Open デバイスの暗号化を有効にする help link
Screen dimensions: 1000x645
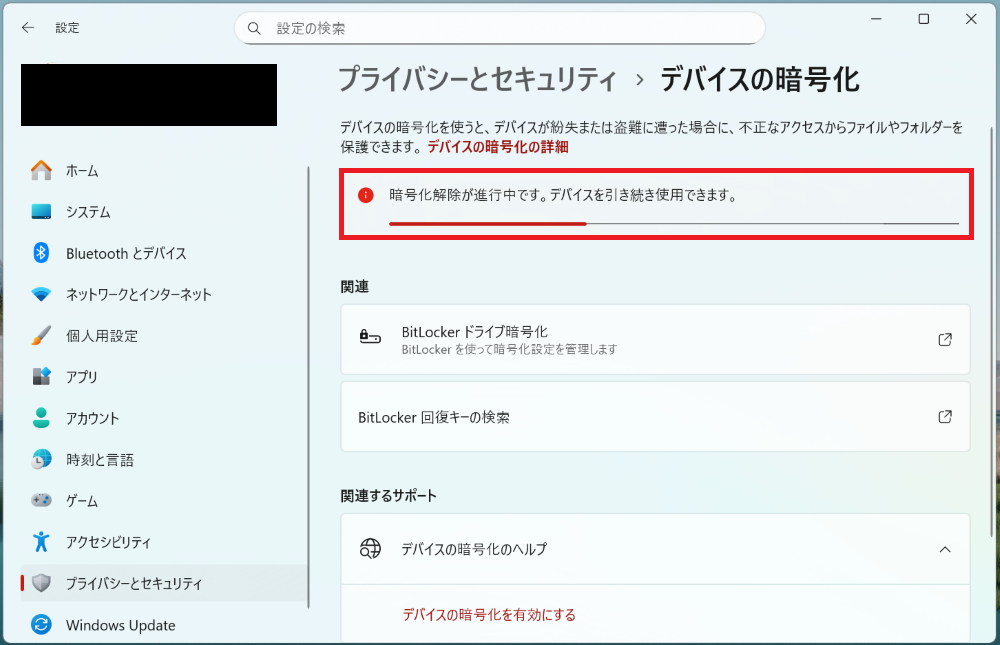click(489, 614)
